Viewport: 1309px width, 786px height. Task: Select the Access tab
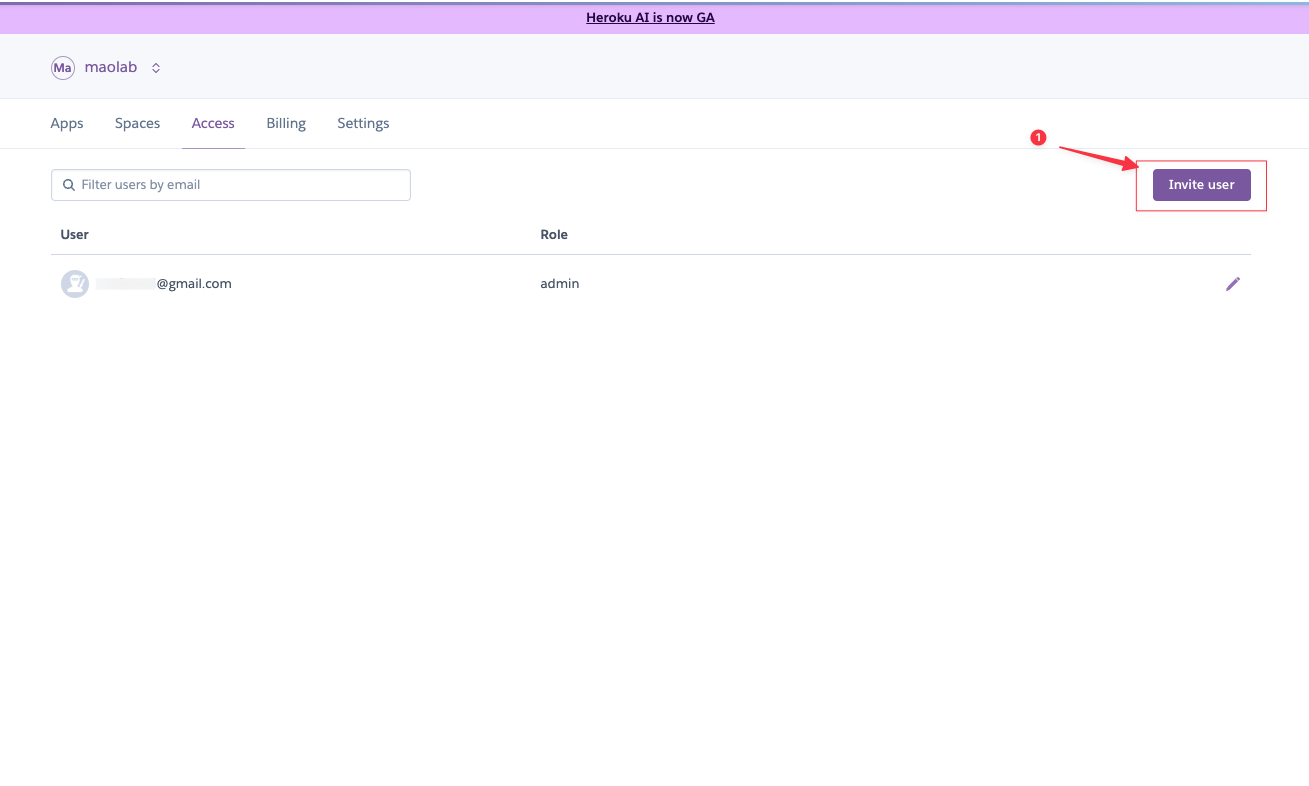213,124
